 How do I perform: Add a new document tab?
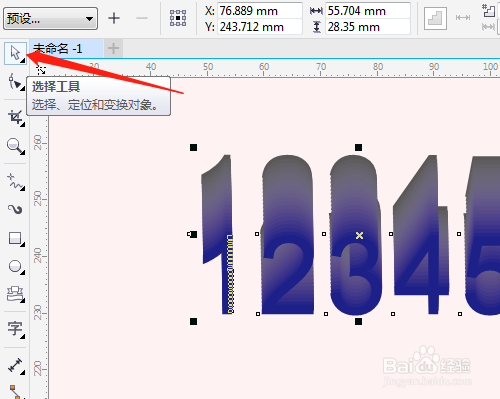pyautogui.click(x=113, y=49)
